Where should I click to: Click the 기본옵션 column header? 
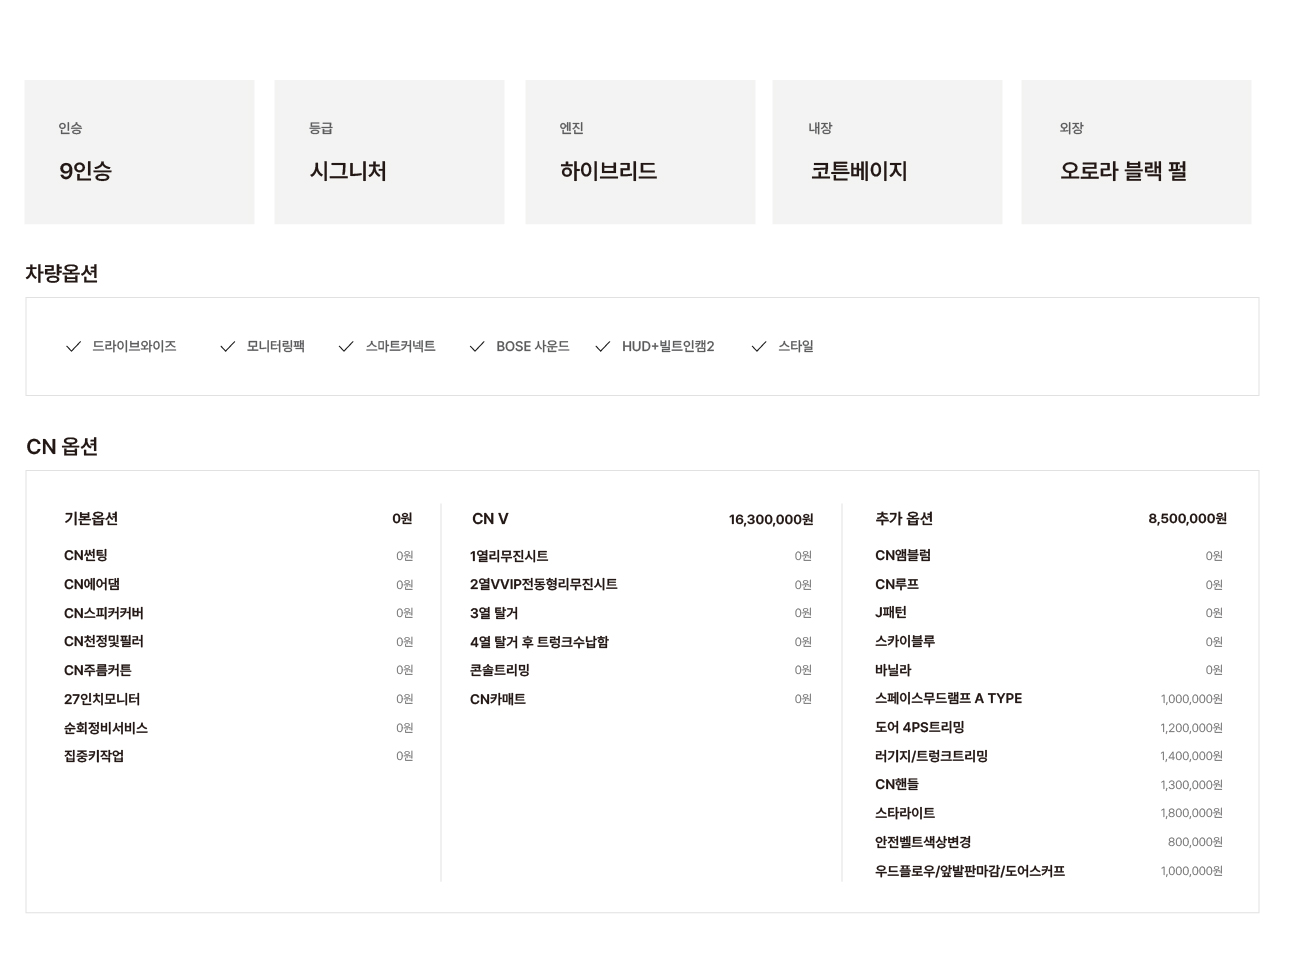[91, 518]
